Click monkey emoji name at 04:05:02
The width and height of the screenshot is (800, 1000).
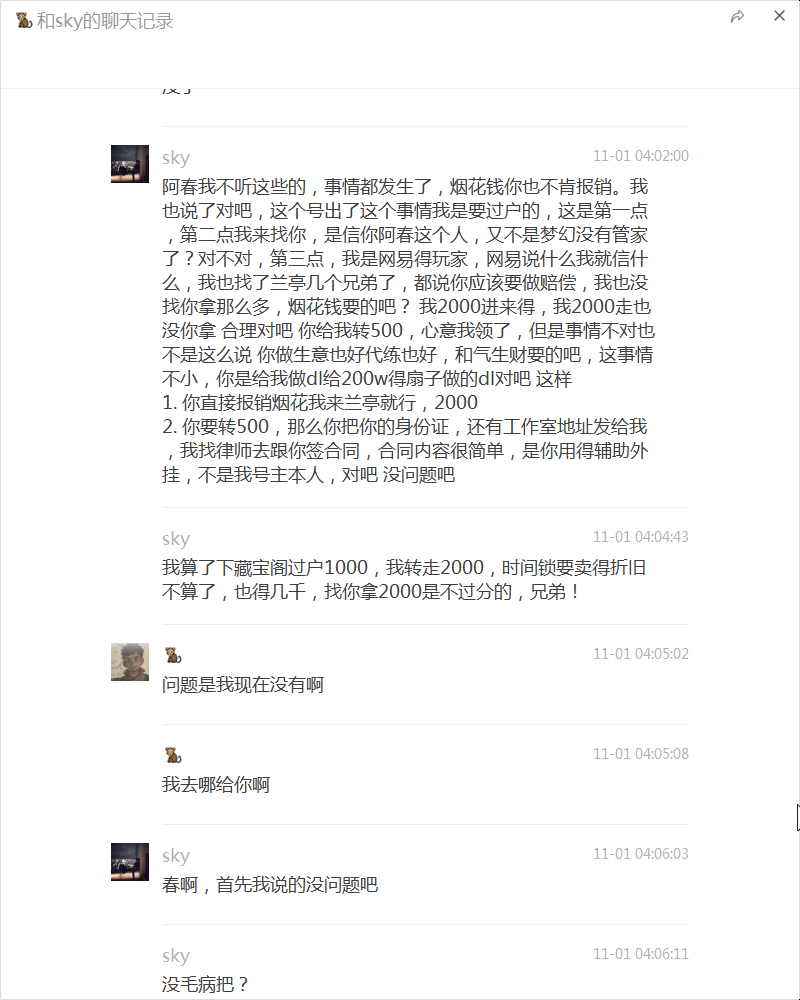coord(173,655)
